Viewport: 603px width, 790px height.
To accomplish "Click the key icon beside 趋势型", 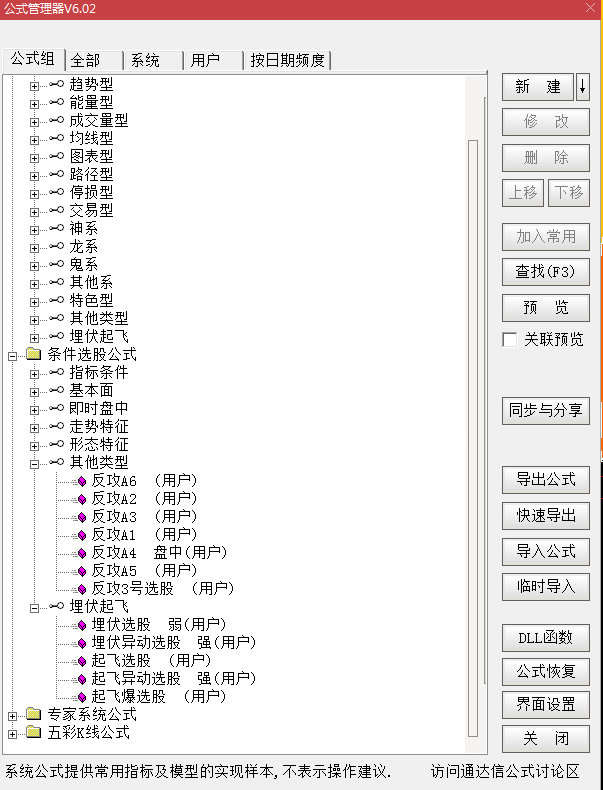I will (56, 84).
